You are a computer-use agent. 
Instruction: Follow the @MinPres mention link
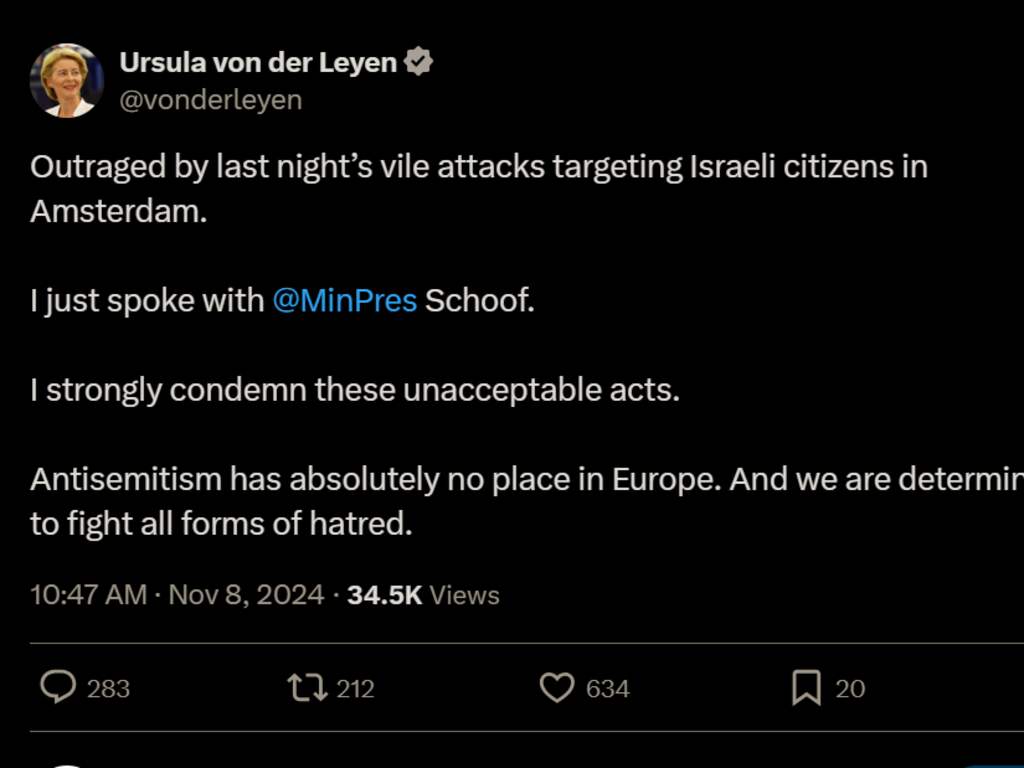(x=344, y=300)
